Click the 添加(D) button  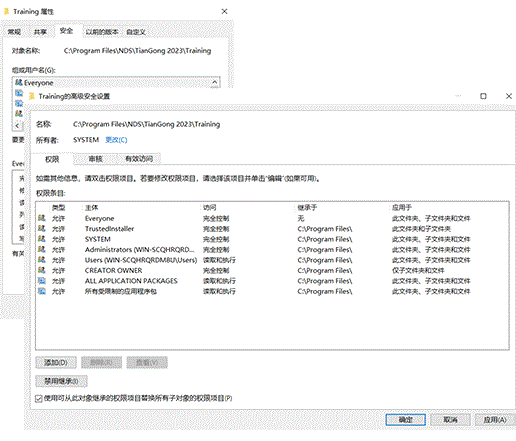[56, 363]
